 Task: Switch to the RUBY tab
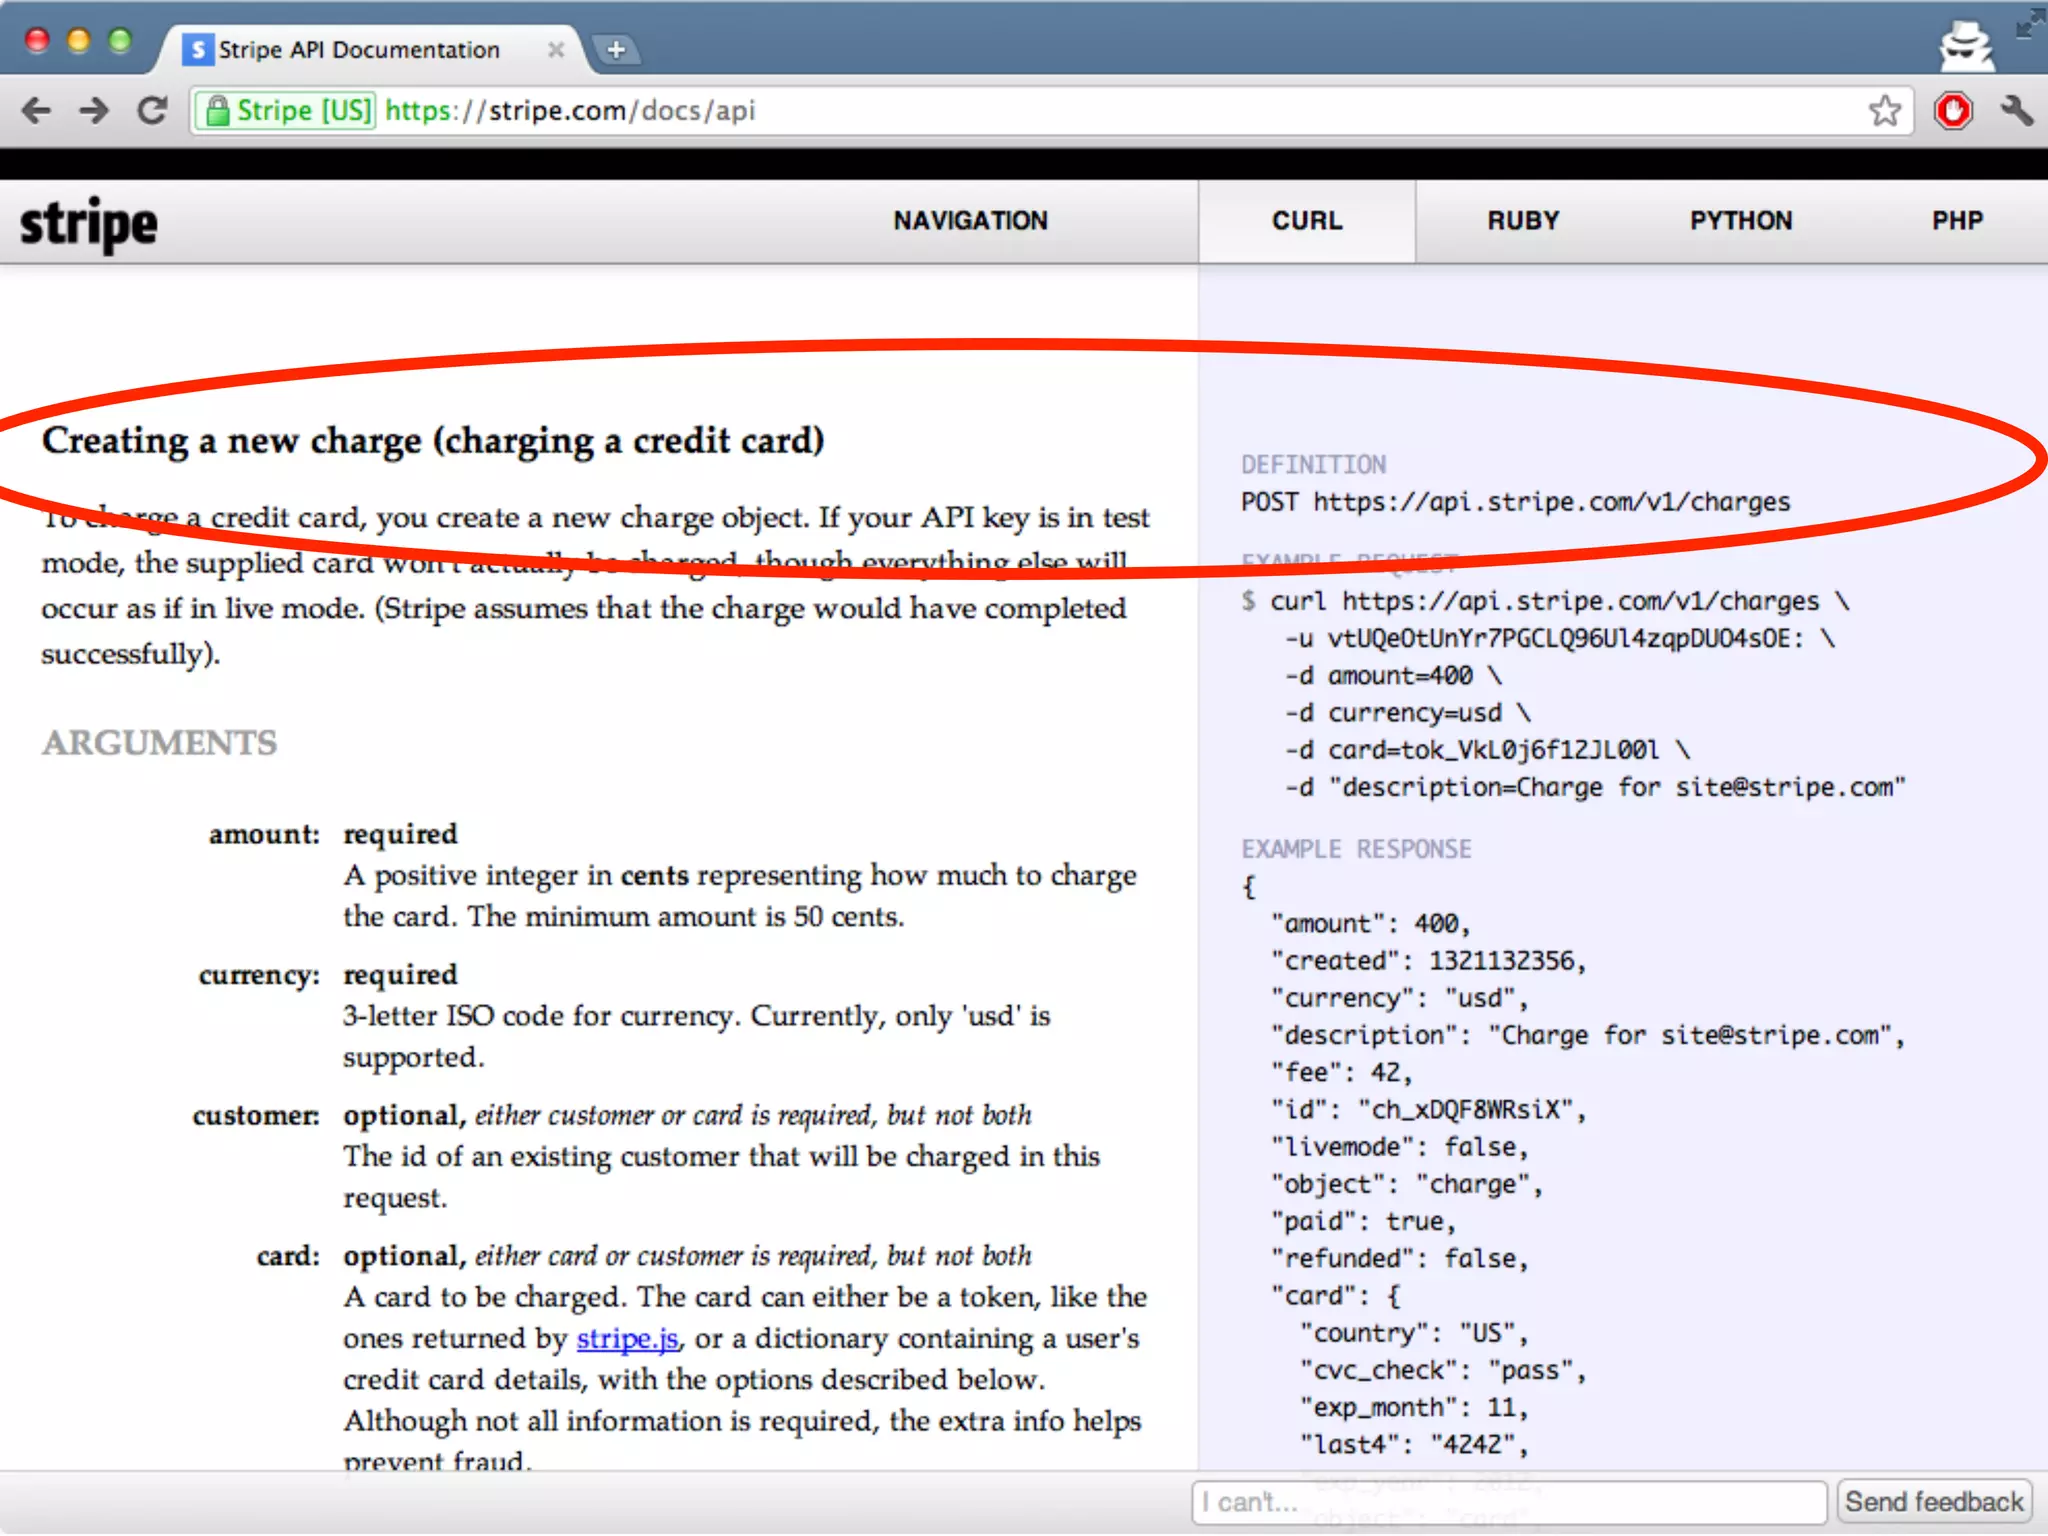tap(1522, 221)
